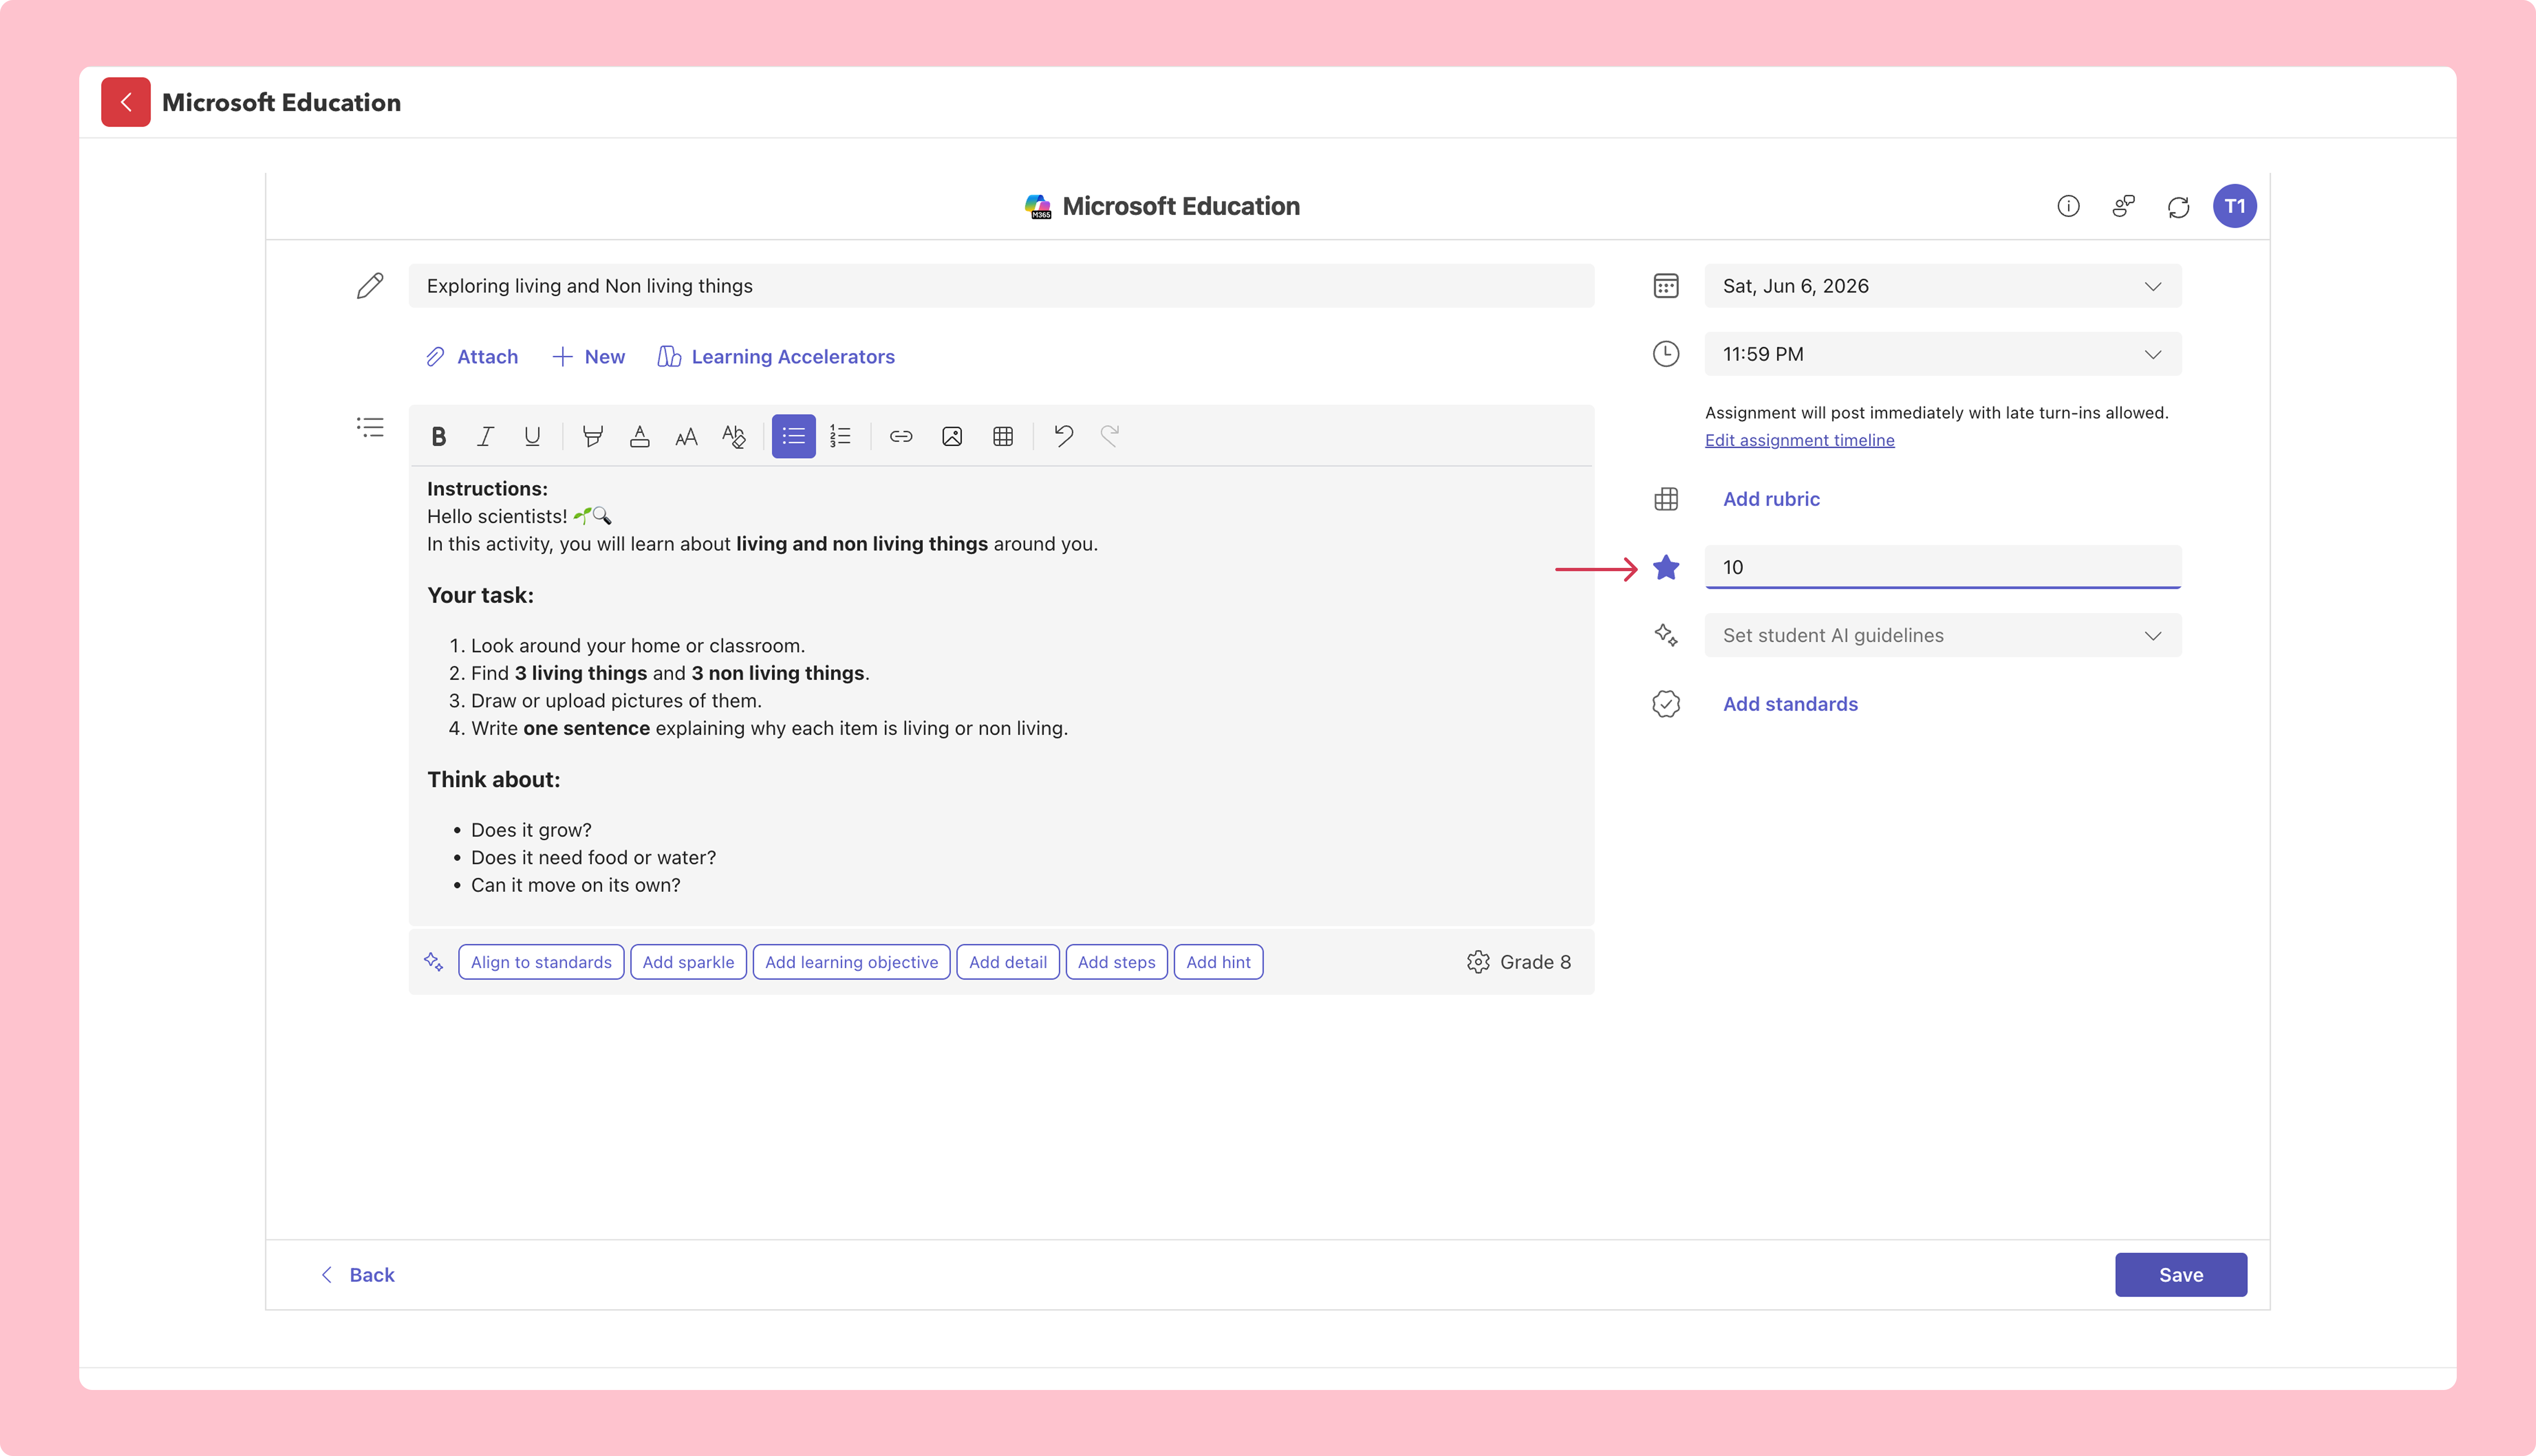
Task: Click the refresh icon in header
Action: point(2178,207)
